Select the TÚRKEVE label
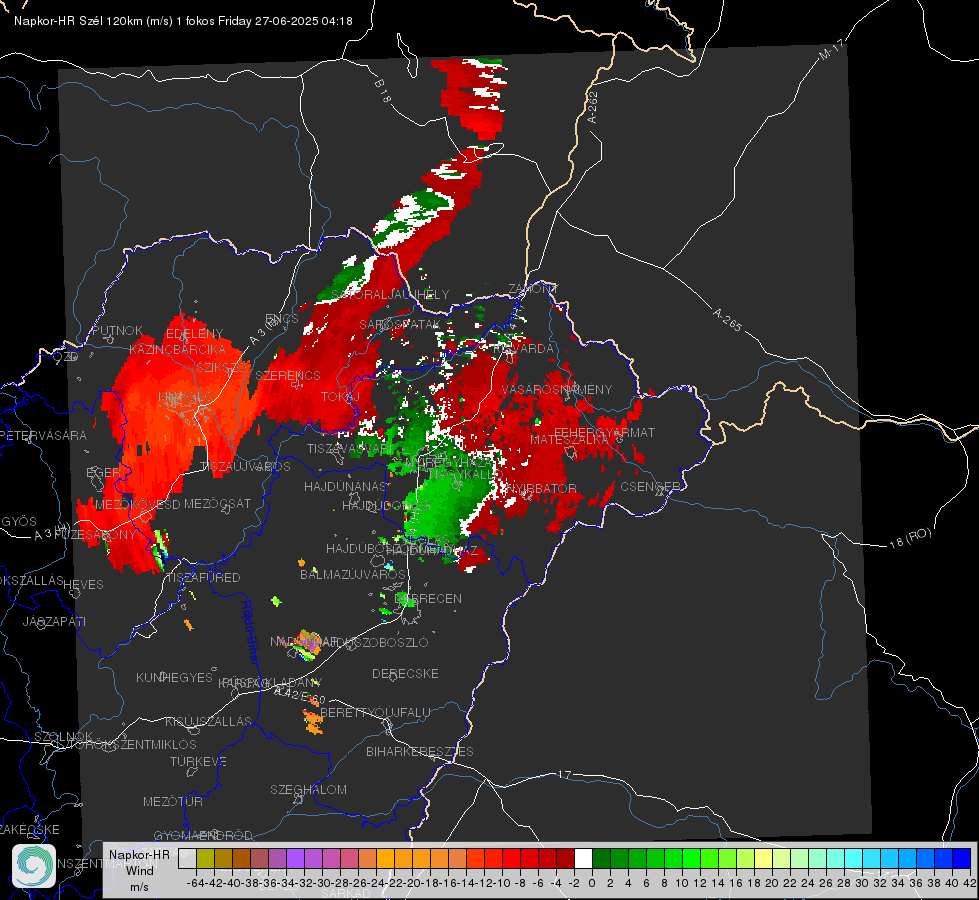Screen dimensions: 979x900 (199, 761)
